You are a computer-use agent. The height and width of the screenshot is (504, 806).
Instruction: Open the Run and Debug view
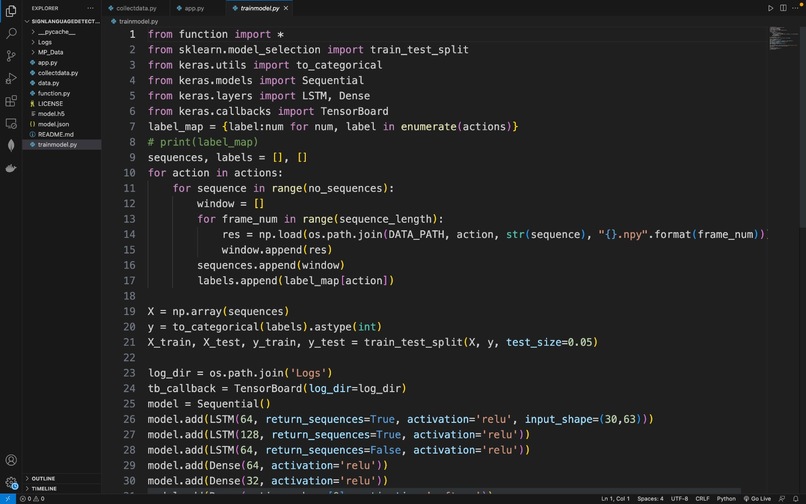pyautogui.click(x=11, y=79)
